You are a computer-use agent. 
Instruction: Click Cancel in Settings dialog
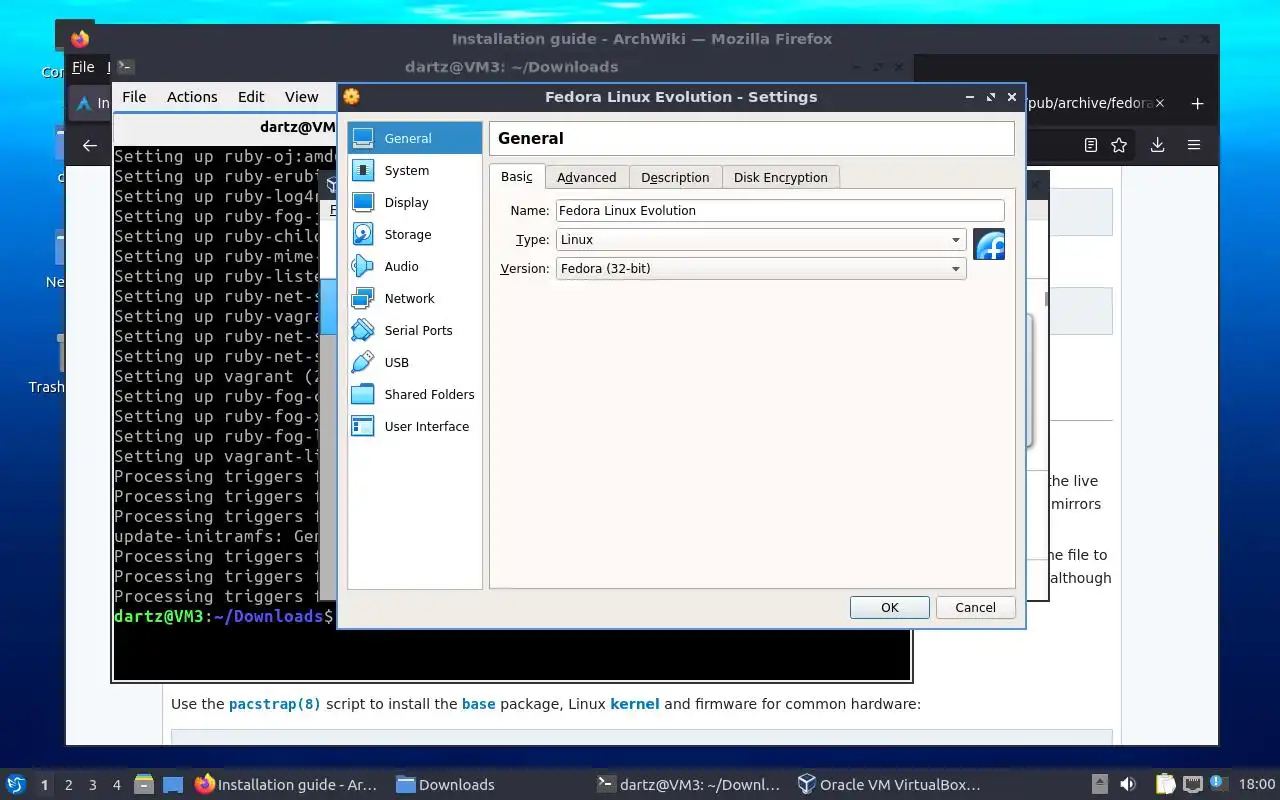click(x=975, y=607)
